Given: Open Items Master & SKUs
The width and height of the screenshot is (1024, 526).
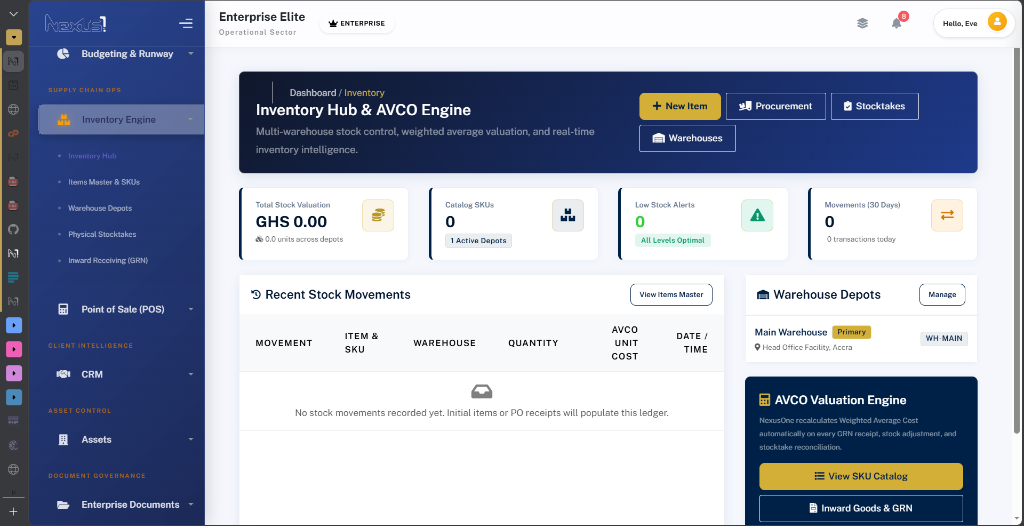Looking at the screenshot, I should click(x=104, y=182).
